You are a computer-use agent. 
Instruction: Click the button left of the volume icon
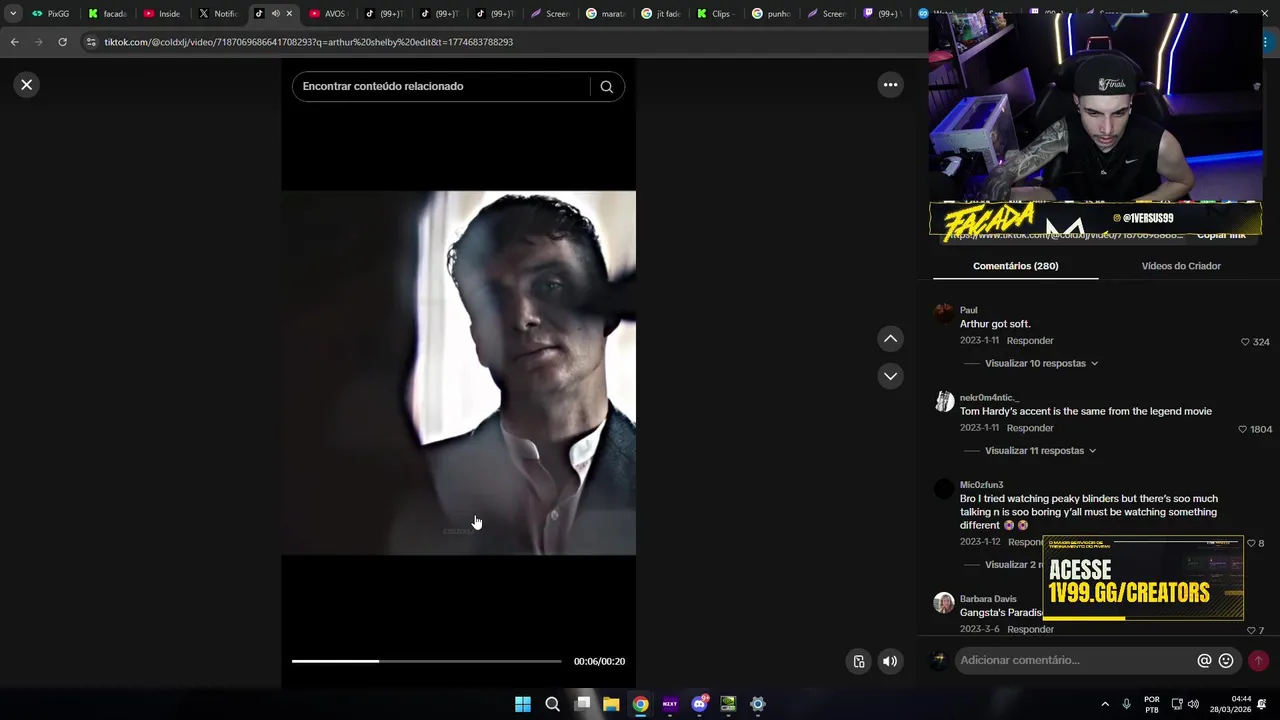pos(859,661)
